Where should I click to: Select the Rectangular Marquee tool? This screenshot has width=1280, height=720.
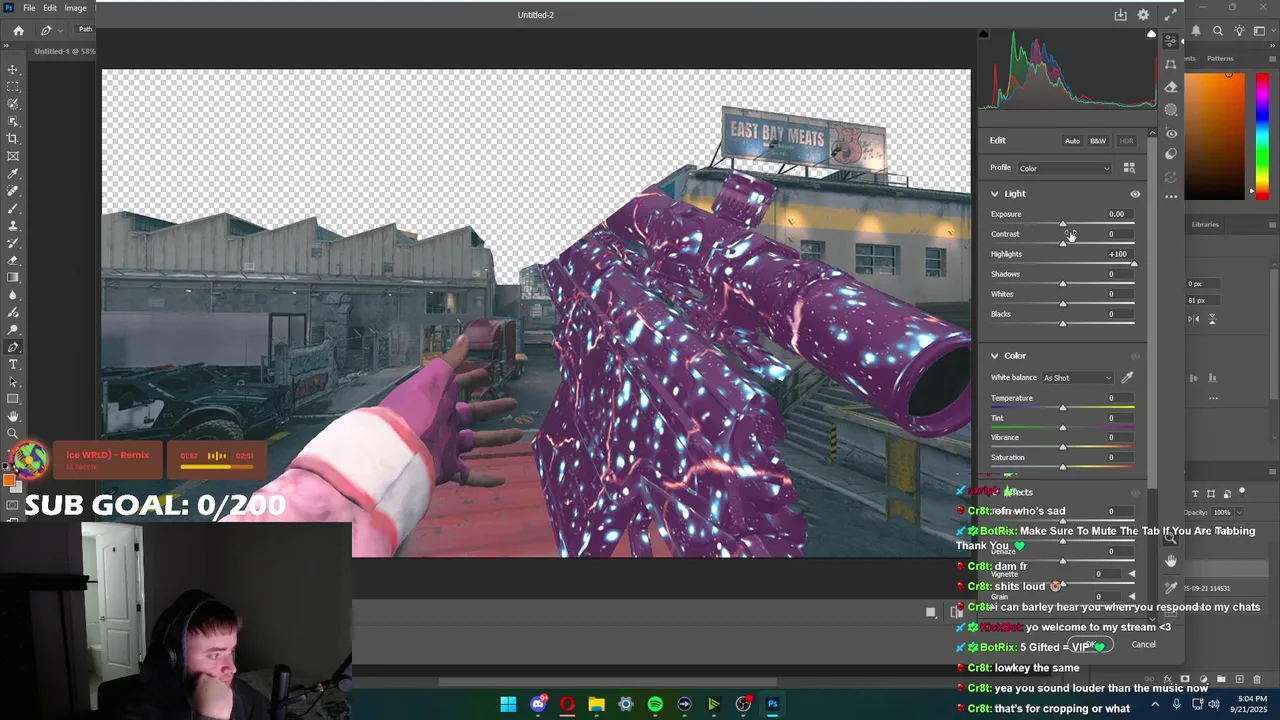coord(13,87)
